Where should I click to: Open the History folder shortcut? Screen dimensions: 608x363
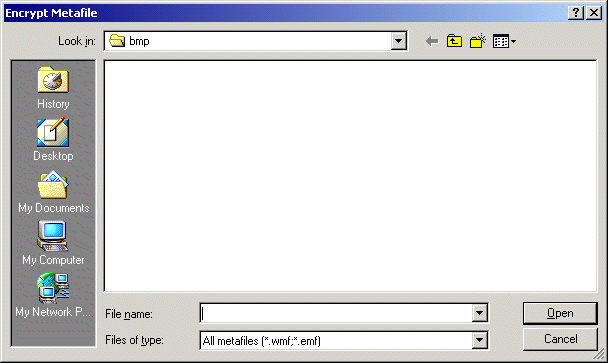coord(53,88)
